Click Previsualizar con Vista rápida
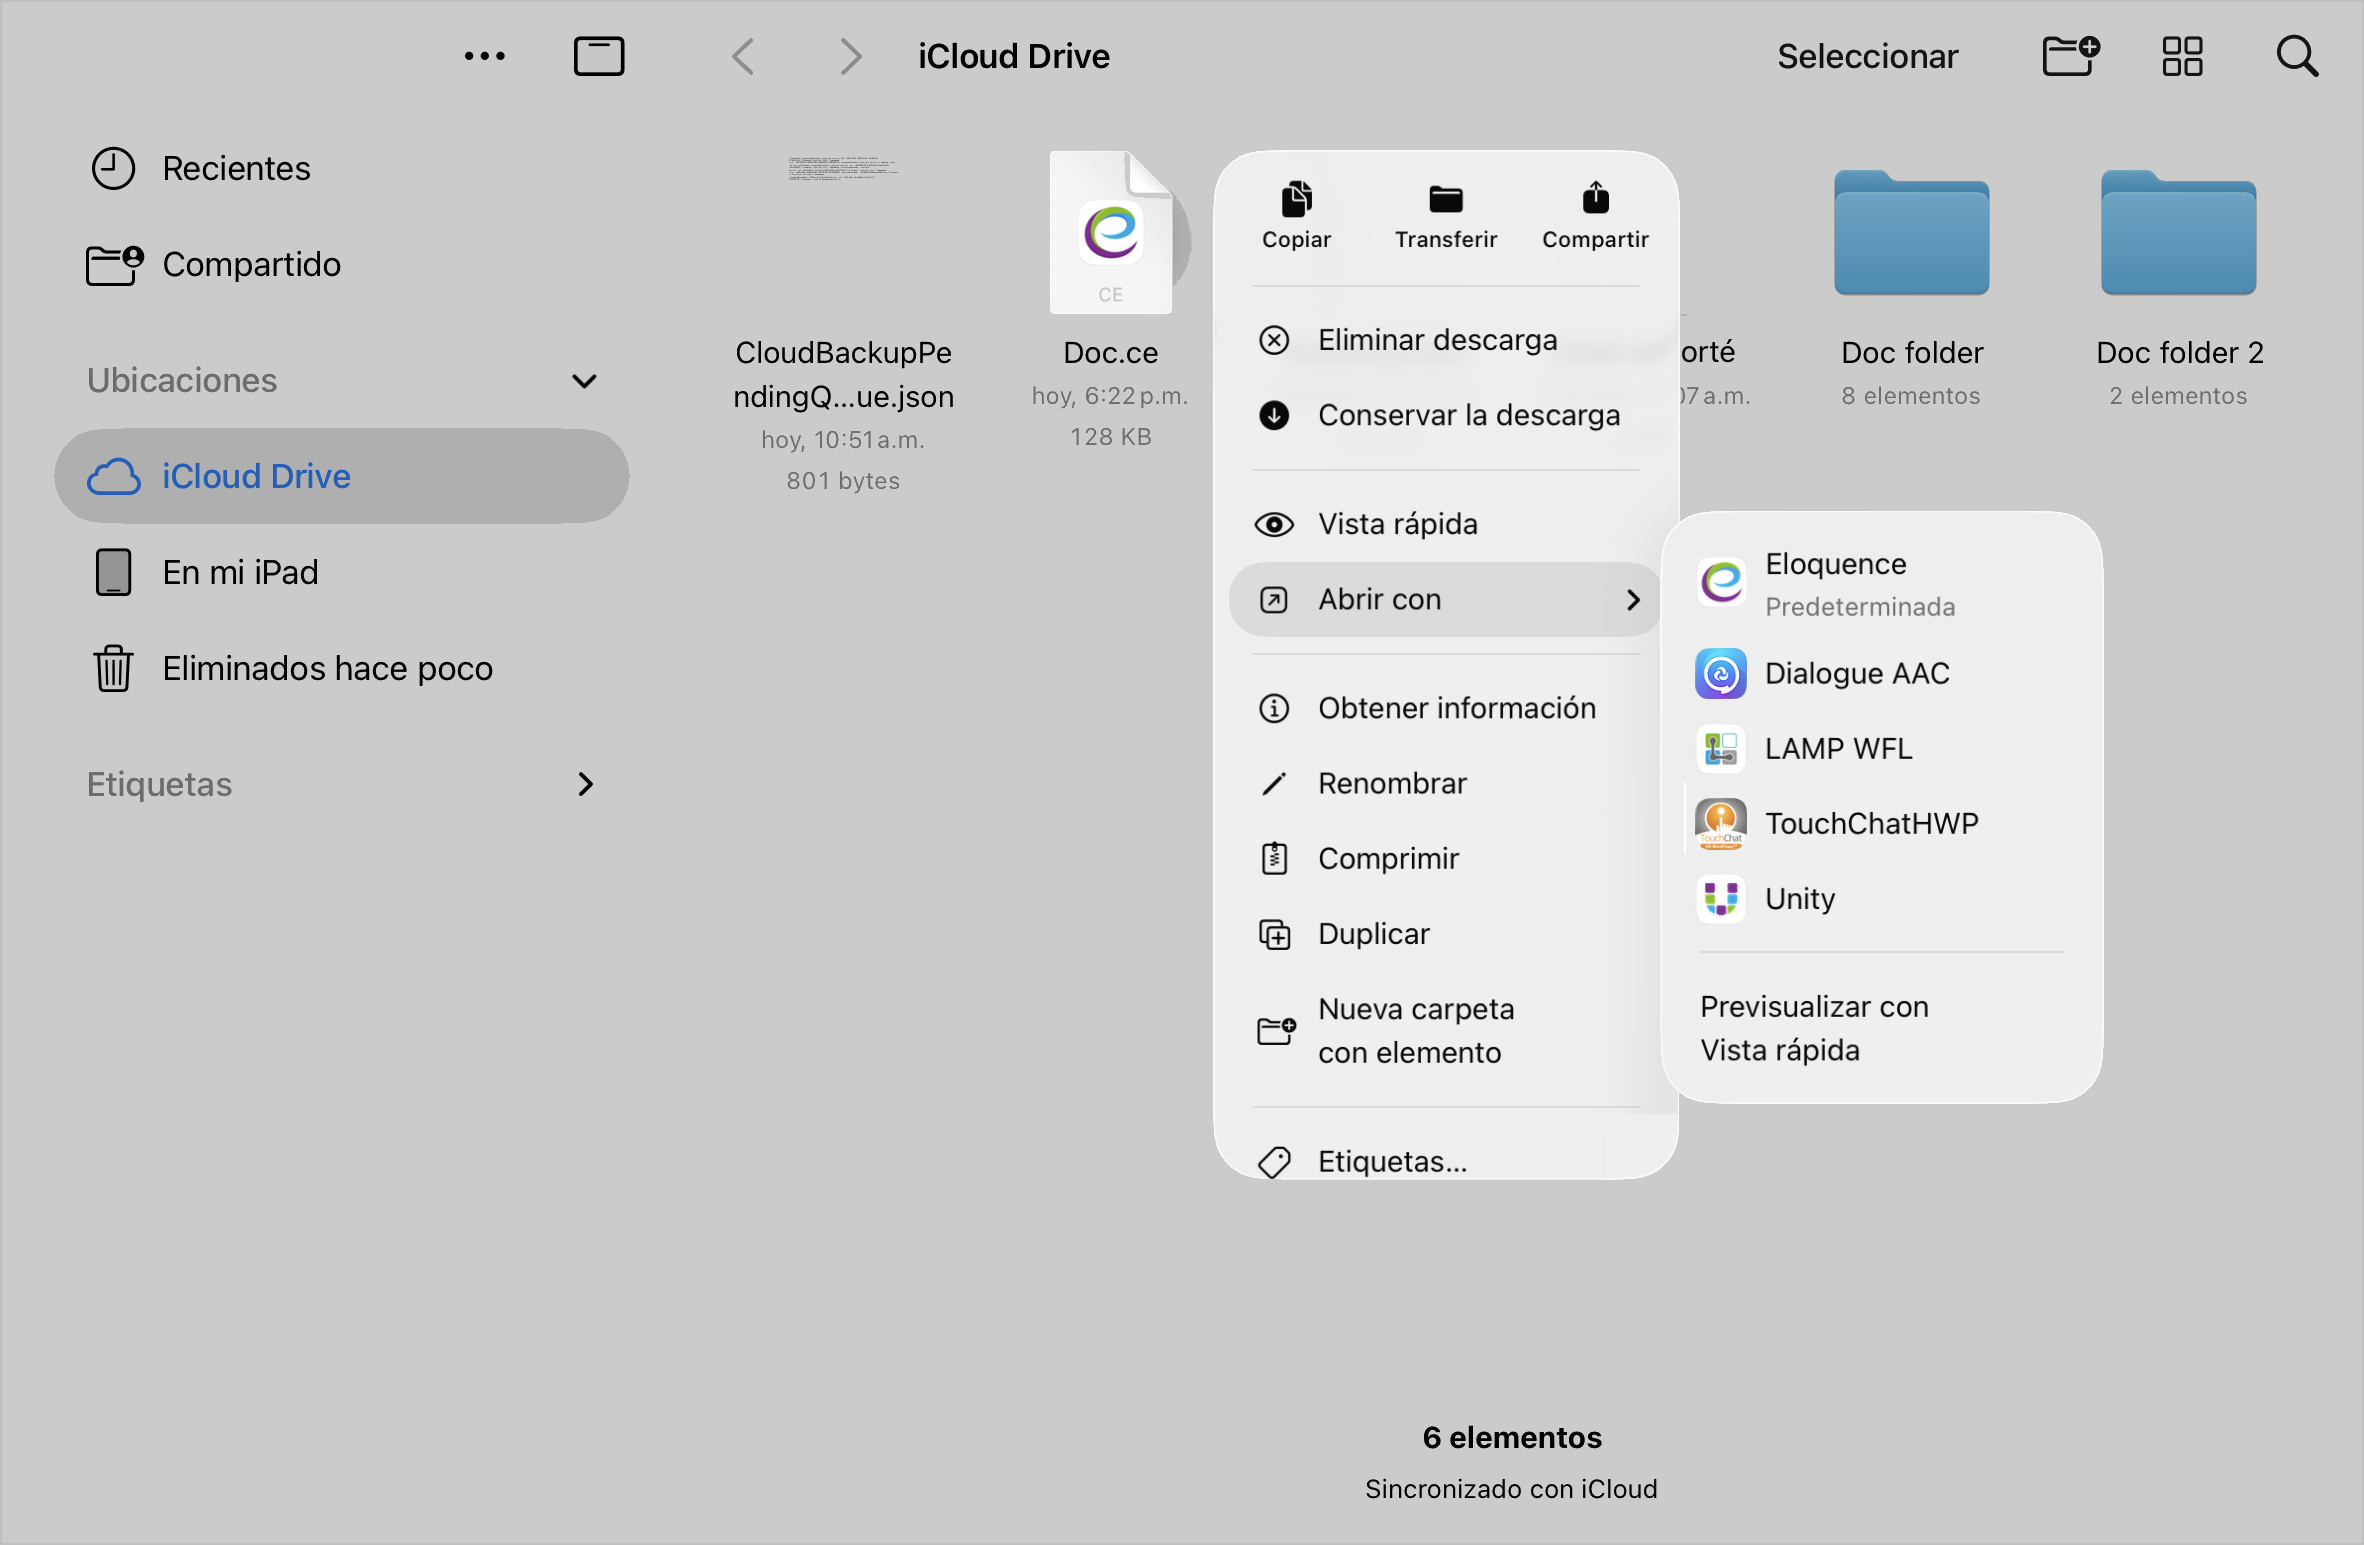The image size is (2364, 1545). (x=1813, y=1028)
